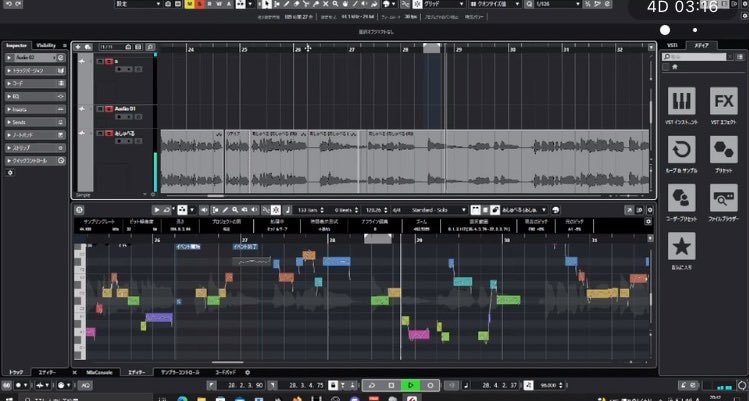Toggle snap in the sample editor toolbar
The image size is (749, 401).
click(x=276, y=210)
